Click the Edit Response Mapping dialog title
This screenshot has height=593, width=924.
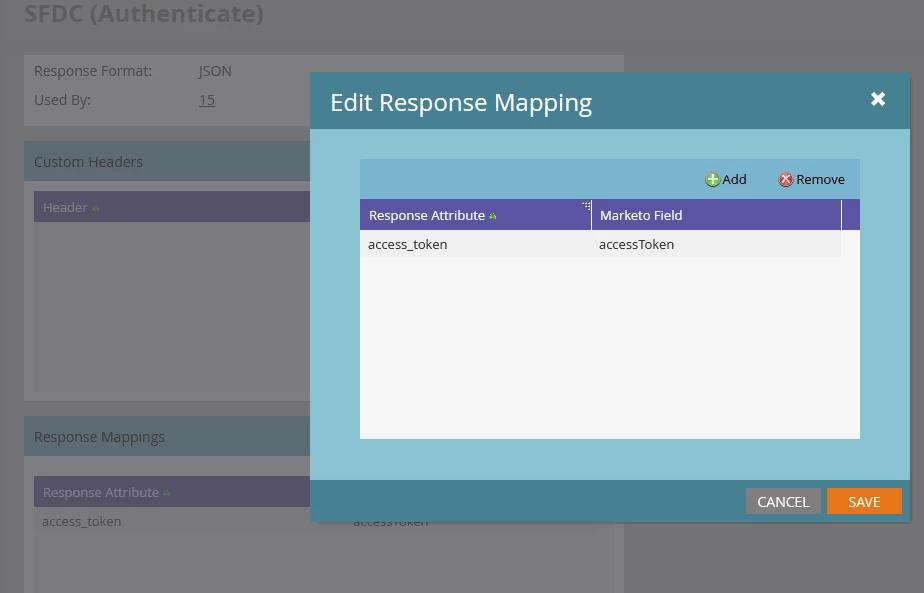[461, 103]
